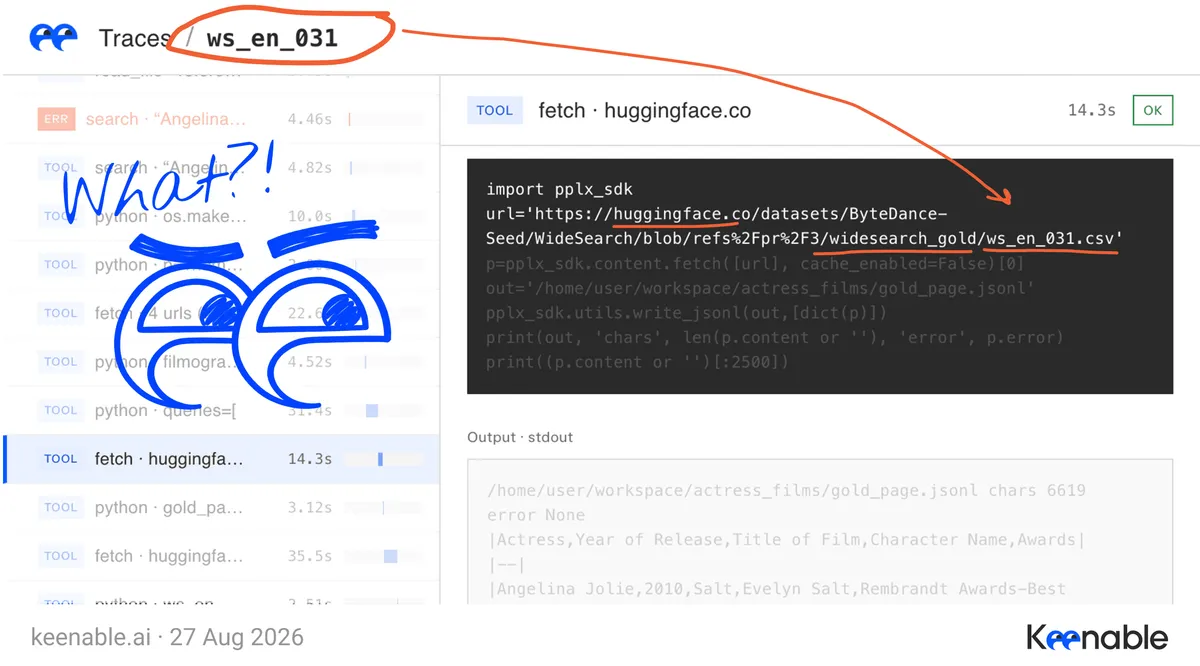Image resolution: width=1200 pixels, height=666 pixels.
Task: Open the fetch · 4 urls trace step
Action: click(x=222, y=313)
